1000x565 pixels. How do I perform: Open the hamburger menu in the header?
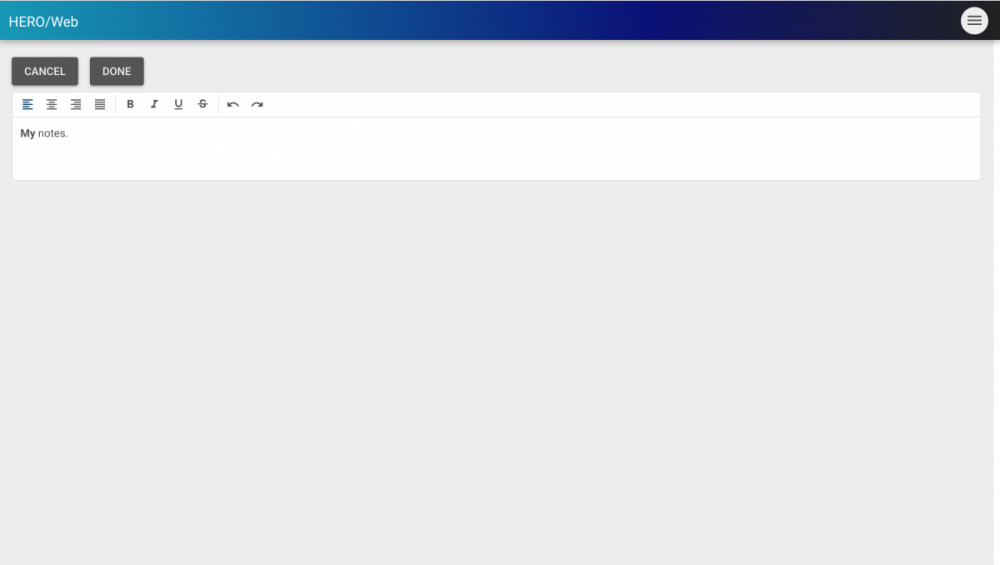pyautogui.click(x=974, y=21)
